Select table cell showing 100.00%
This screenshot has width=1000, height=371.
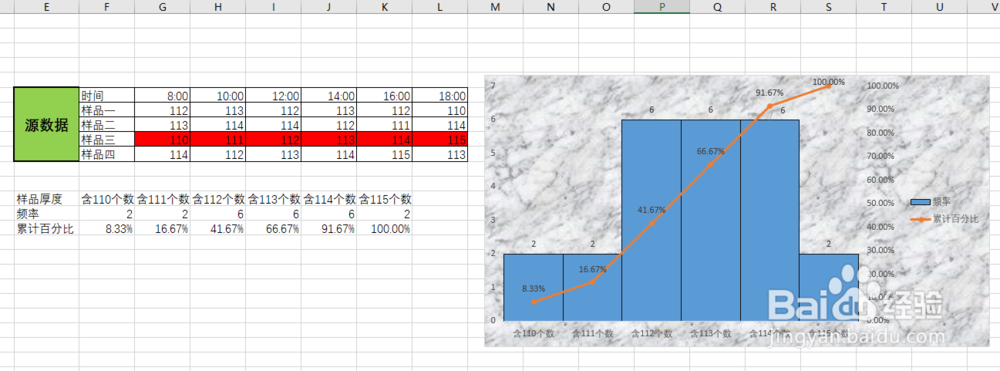[x=385, y=229]
